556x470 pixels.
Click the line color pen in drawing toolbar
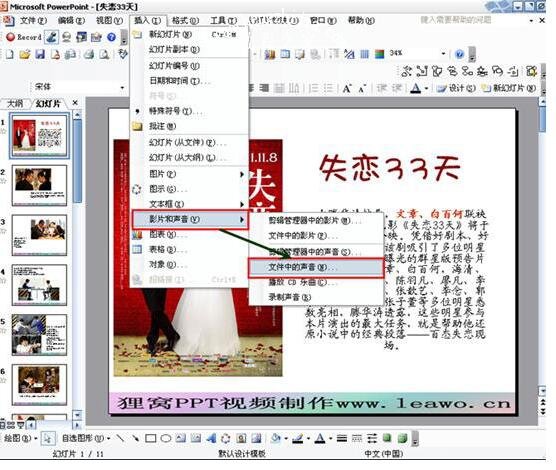coord(298,438)
